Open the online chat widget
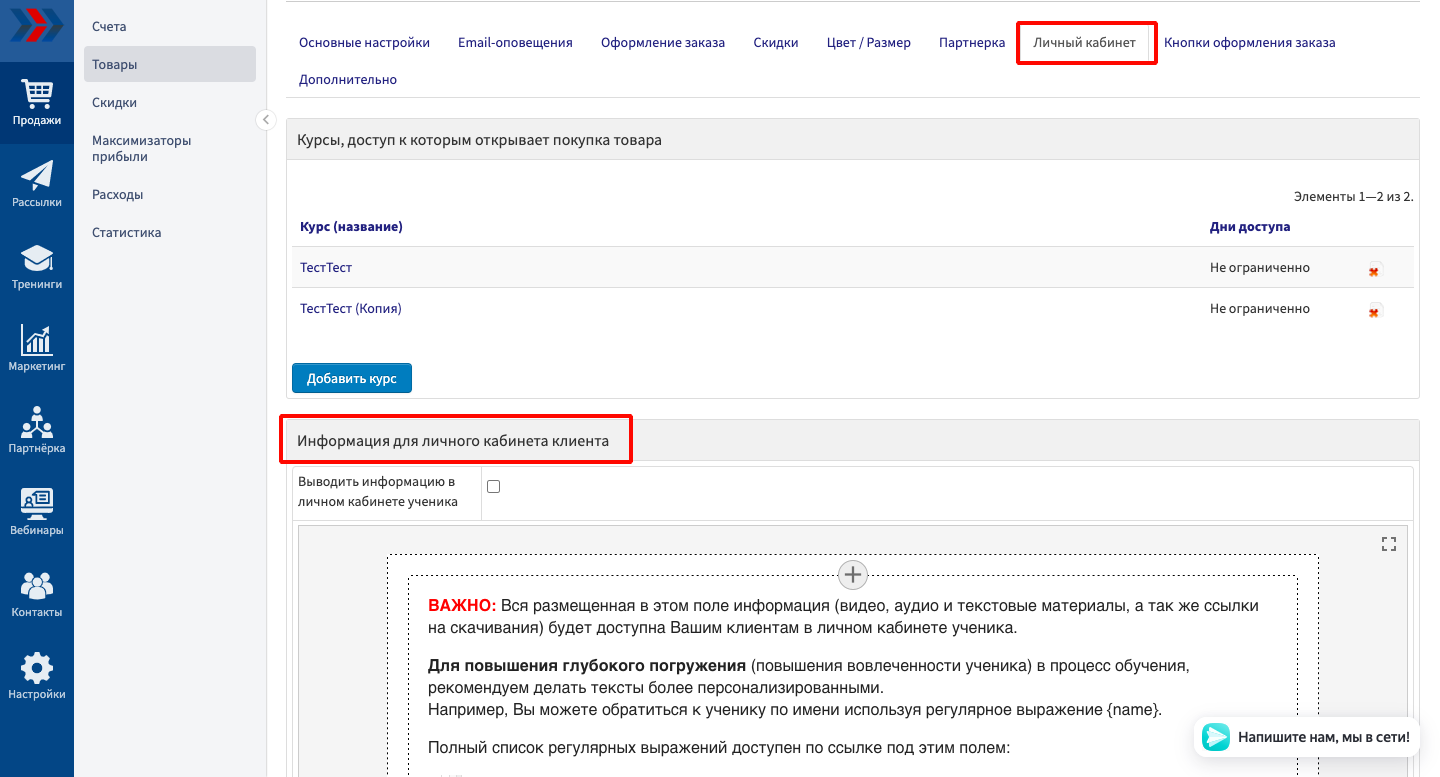 coord(1309,737)
